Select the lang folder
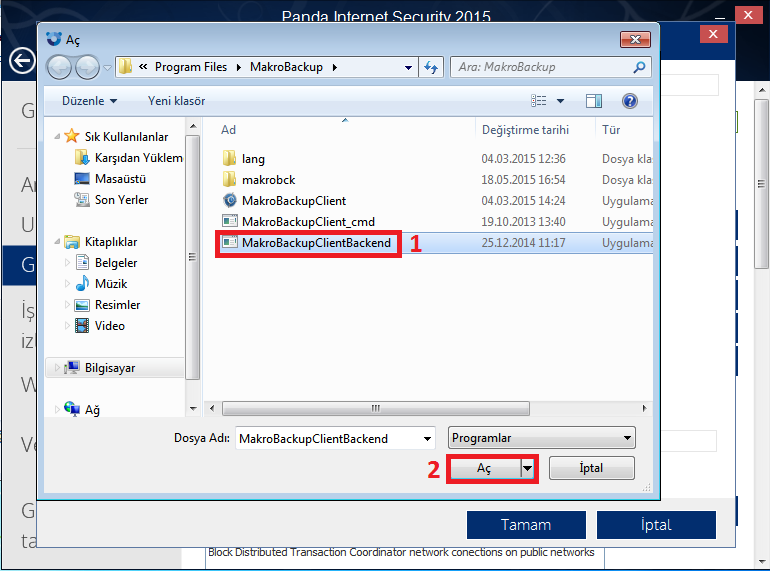The width and height of the screenshot is (770, 571). pyautogui.click(x=253, y=159)
